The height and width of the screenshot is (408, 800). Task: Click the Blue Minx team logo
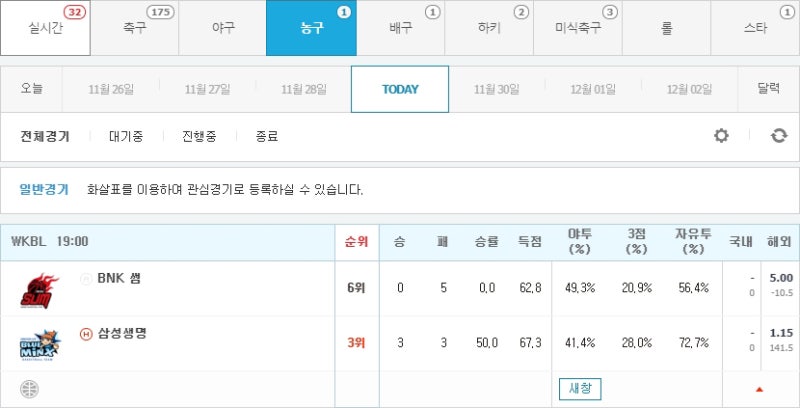pos(39,344)
